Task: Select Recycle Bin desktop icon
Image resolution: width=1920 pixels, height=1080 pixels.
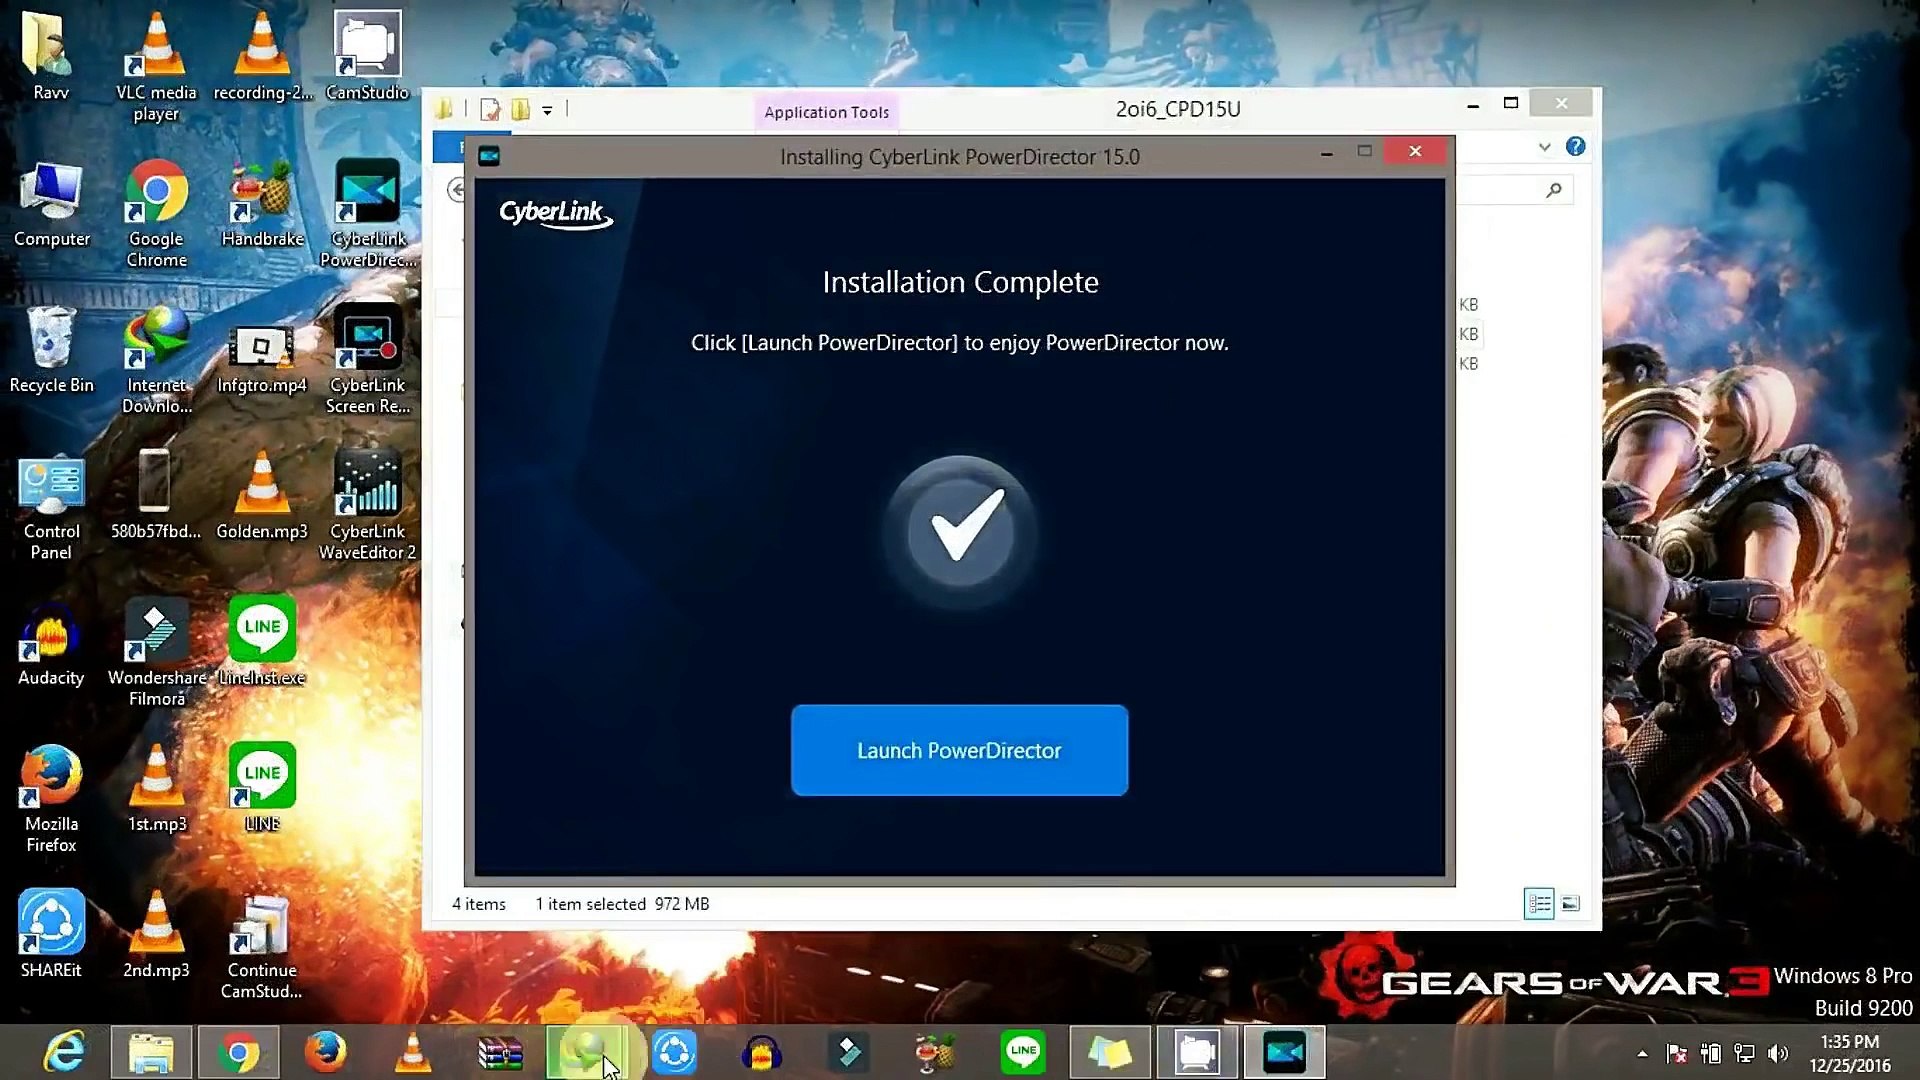Action: click(x=51, y=350)
